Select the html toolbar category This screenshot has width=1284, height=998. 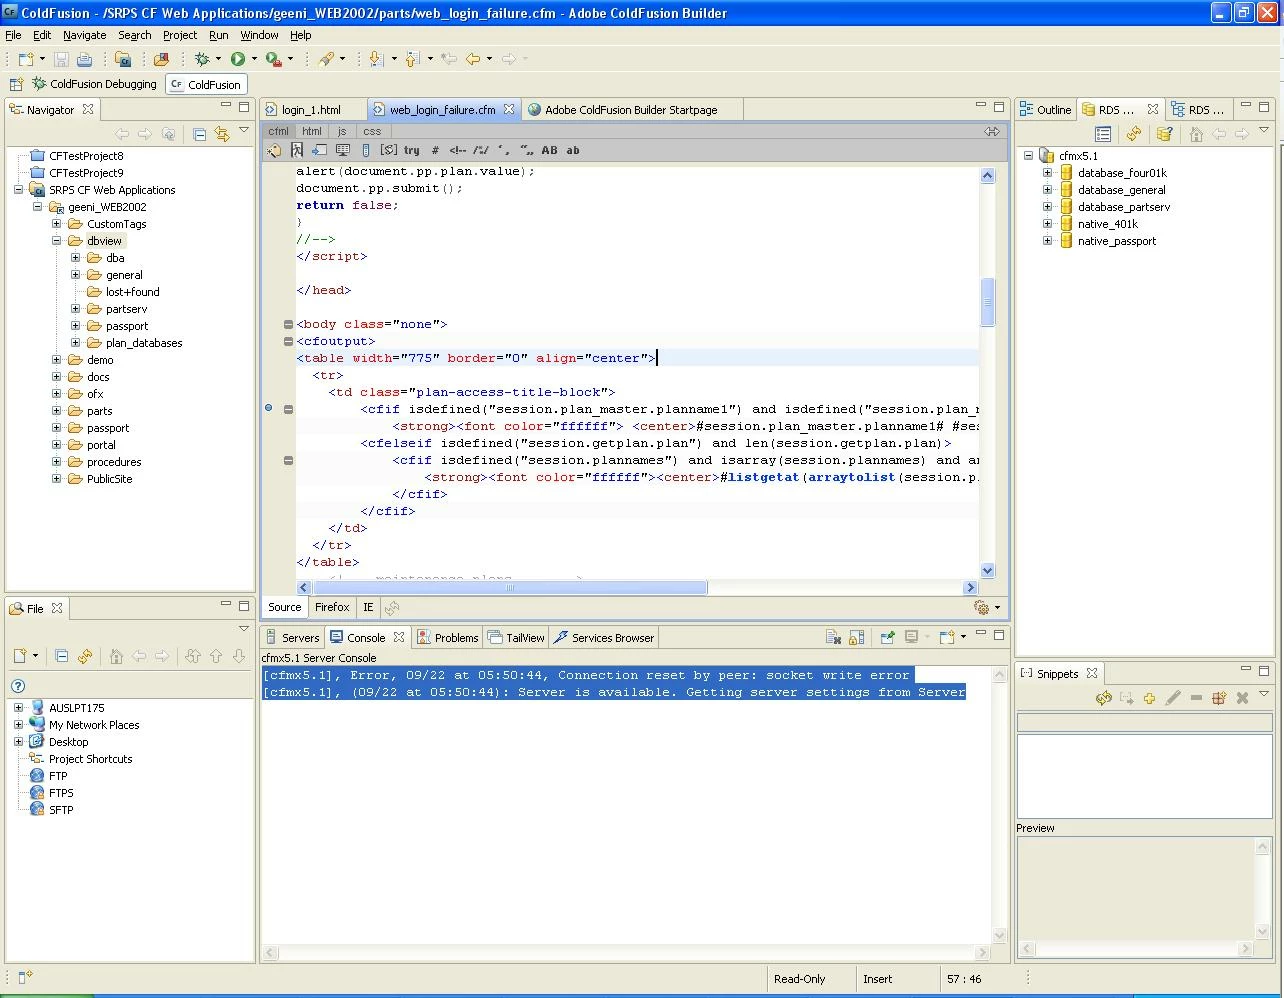click(x=312, y=131)
